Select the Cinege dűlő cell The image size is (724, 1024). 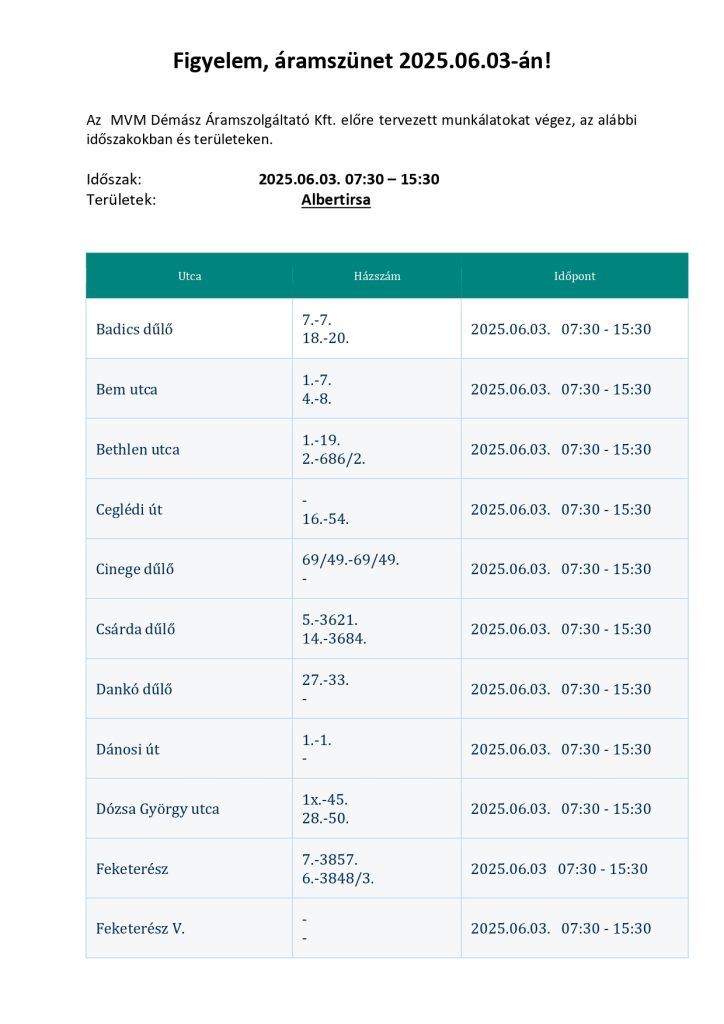tap(135, 569)
